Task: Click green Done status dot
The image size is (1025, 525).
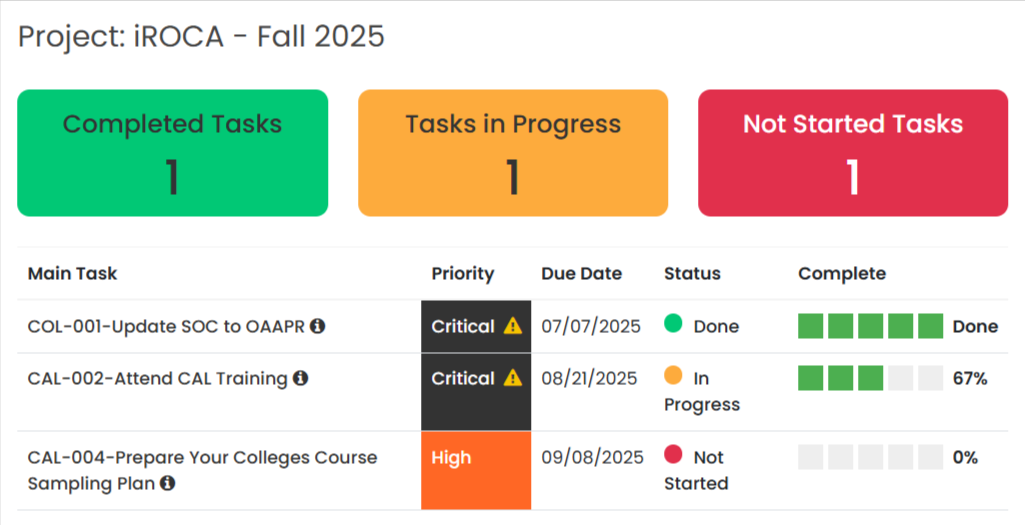Action: 673,323
